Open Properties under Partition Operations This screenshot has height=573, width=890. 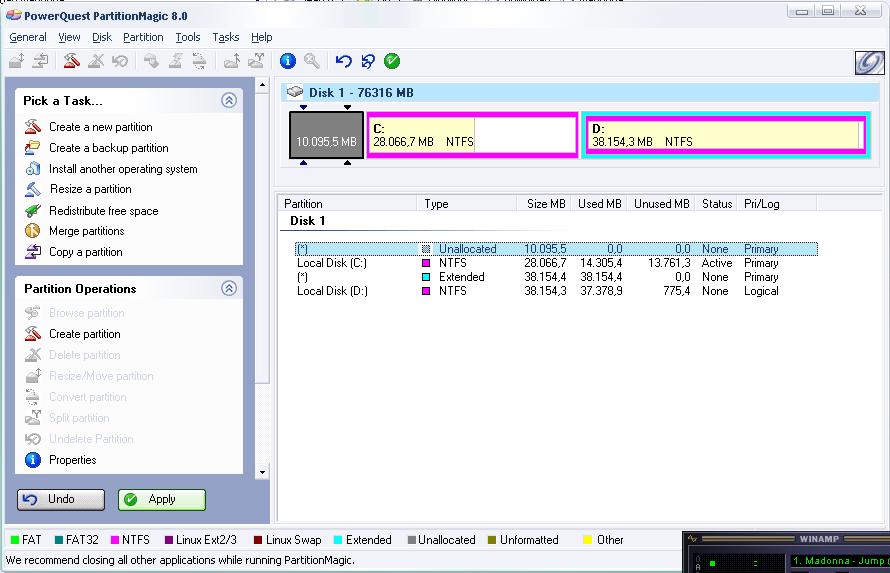pos(73,460)
